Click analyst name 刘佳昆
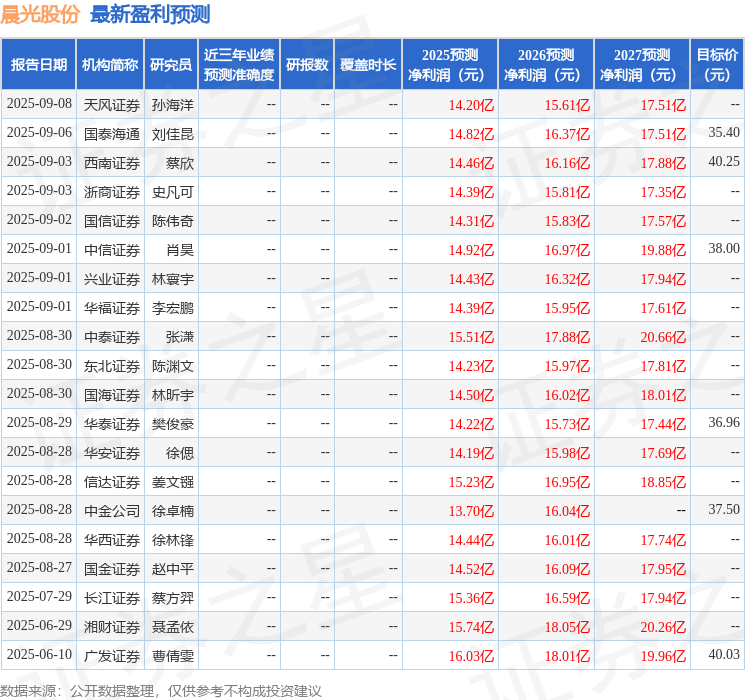This screenshot has height=700, width=745. [173, 134]
